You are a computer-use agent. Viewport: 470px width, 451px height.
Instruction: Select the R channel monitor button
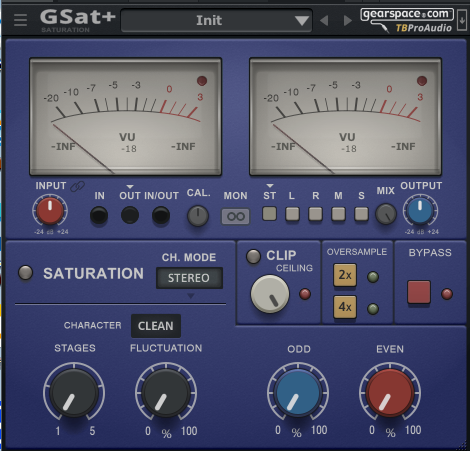point(315,214)
